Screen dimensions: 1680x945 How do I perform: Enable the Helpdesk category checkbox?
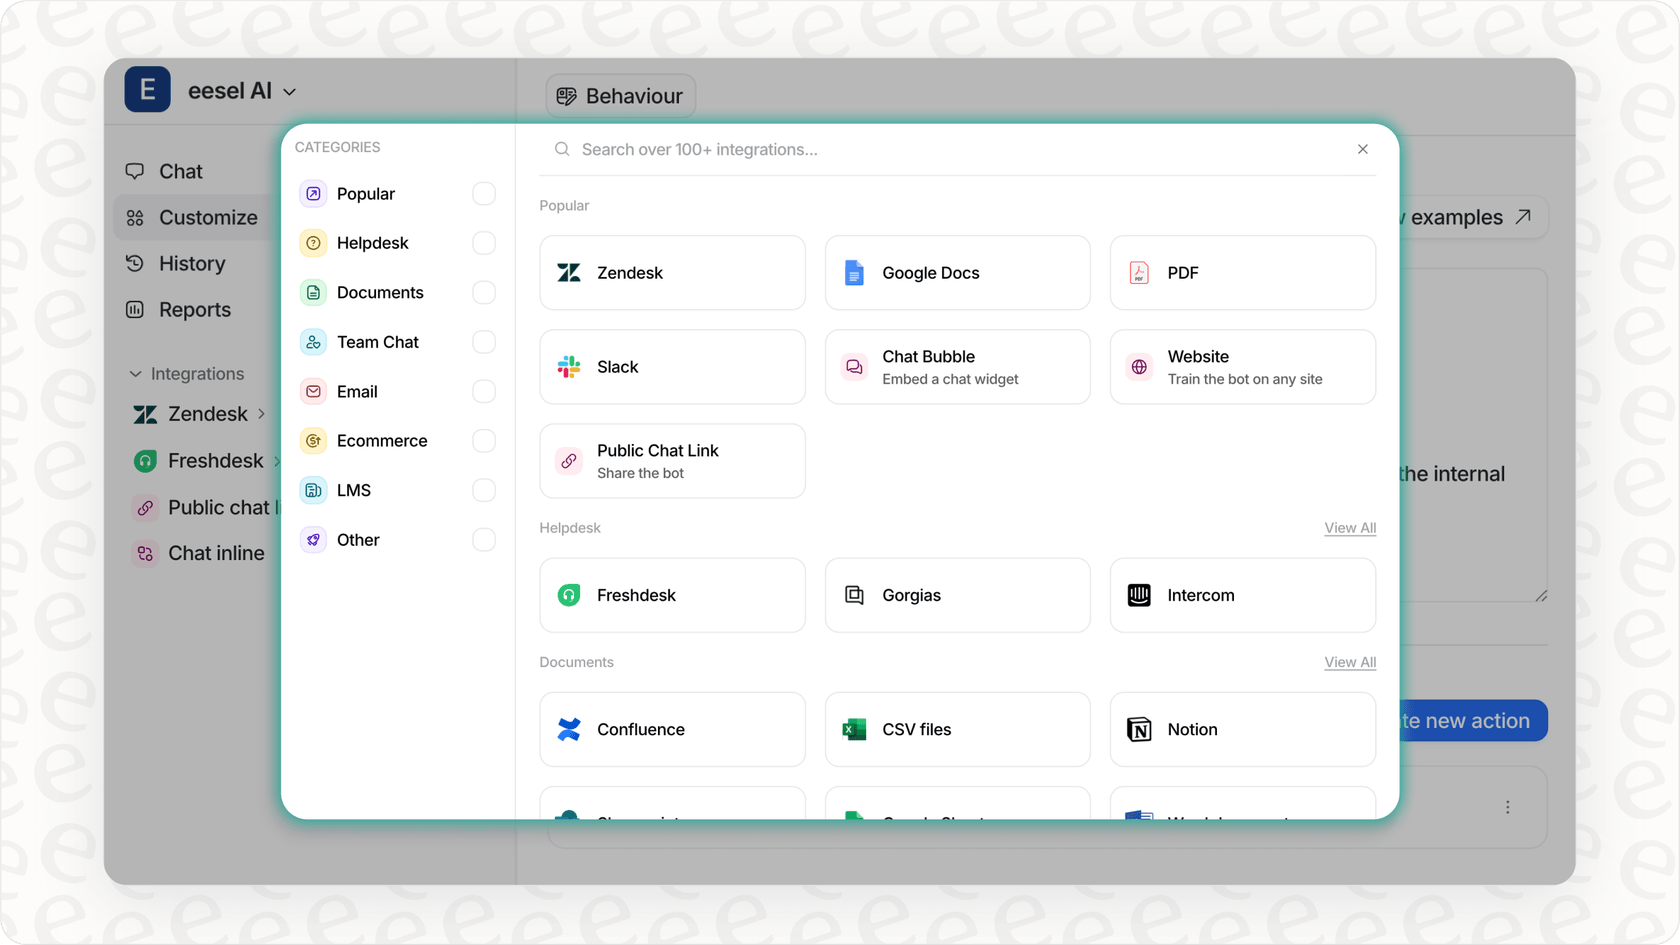pyautogui.click(x=483, y=242)
